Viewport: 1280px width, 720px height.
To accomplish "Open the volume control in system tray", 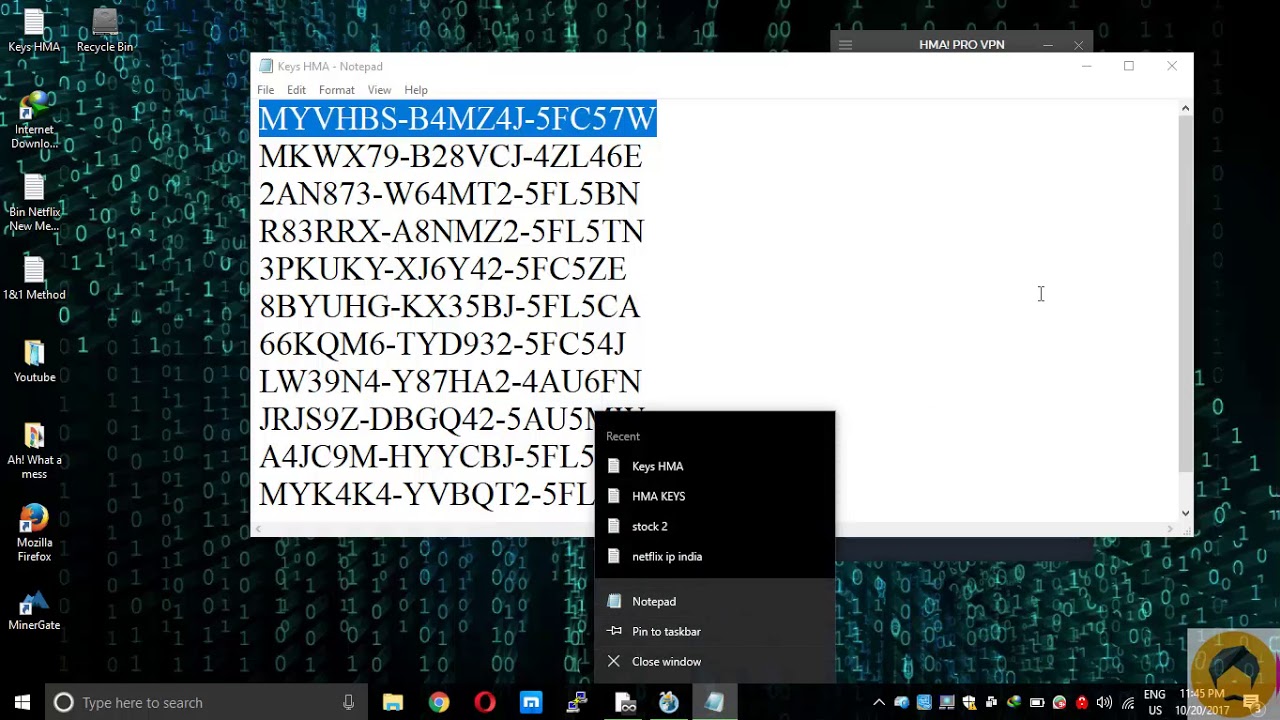I will [x=1104, y=703].
